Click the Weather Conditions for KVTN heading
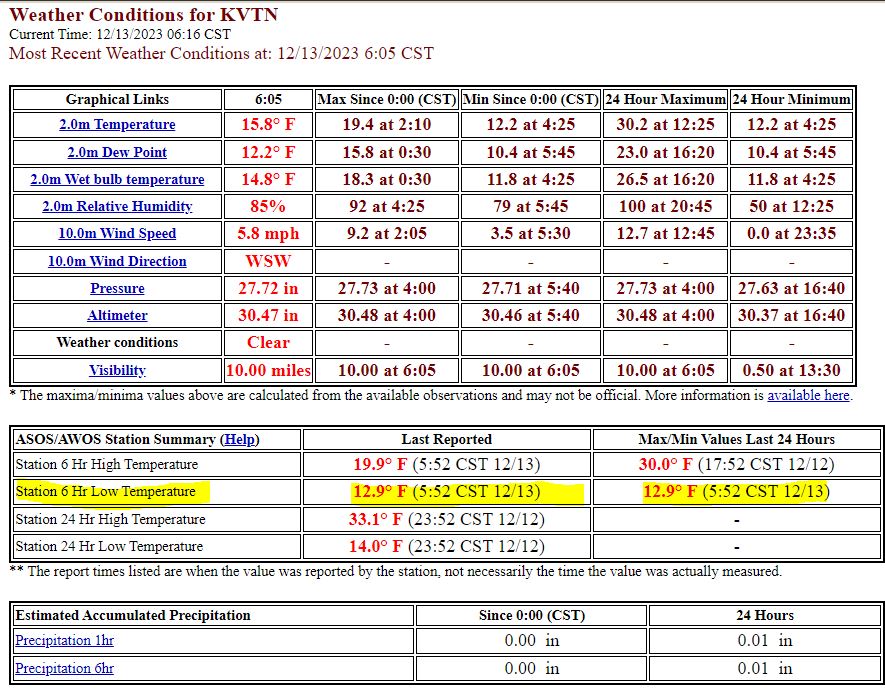This screenshot has height=690, width=885. tap(143, 15)
